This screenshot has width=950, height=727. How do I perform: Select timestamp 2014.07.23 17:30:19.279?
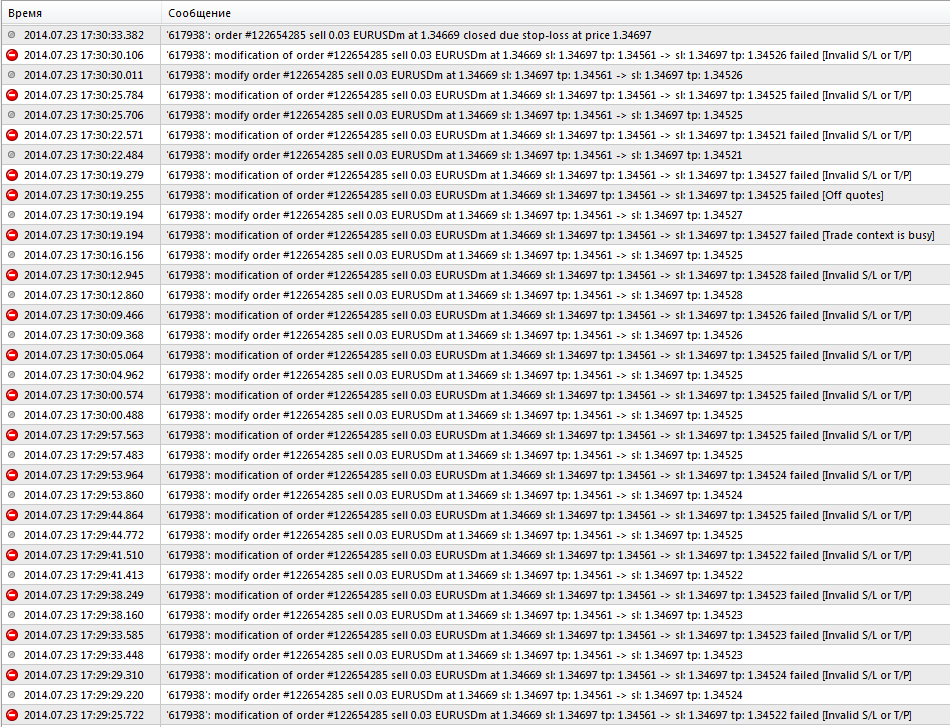pyautogui.click(x=84, y=175)
